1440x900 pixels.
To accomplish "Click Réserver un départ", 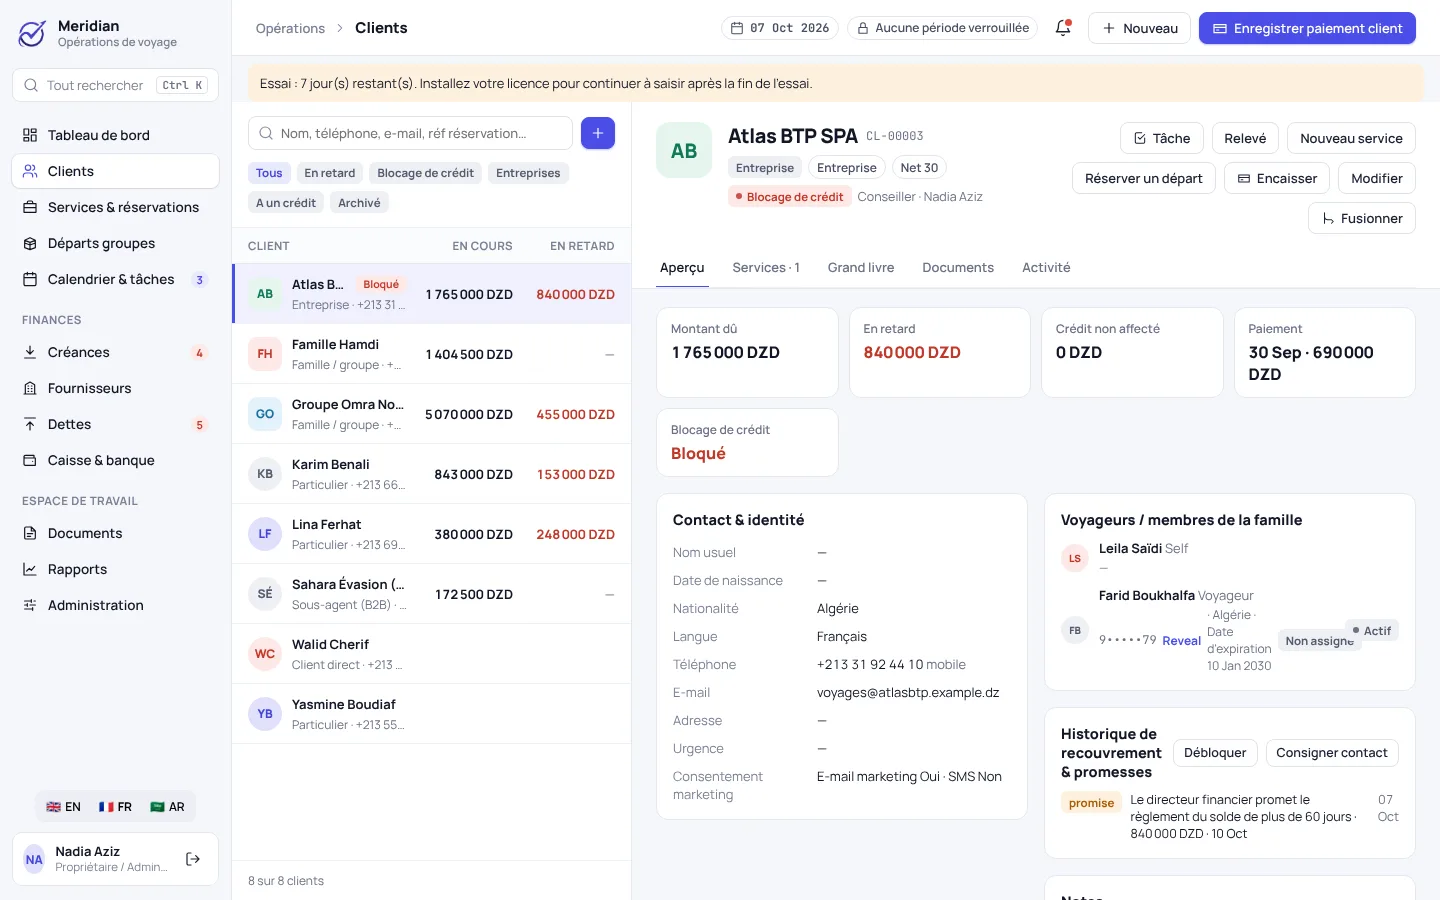I will tap(1144, 178).
